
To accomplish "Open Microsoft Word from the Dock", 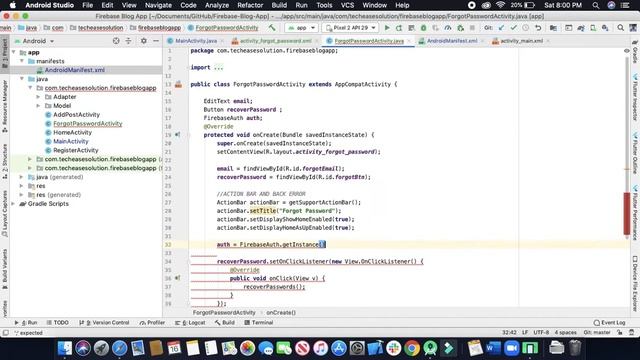I will pyautogui.click(x=493, y=348).
